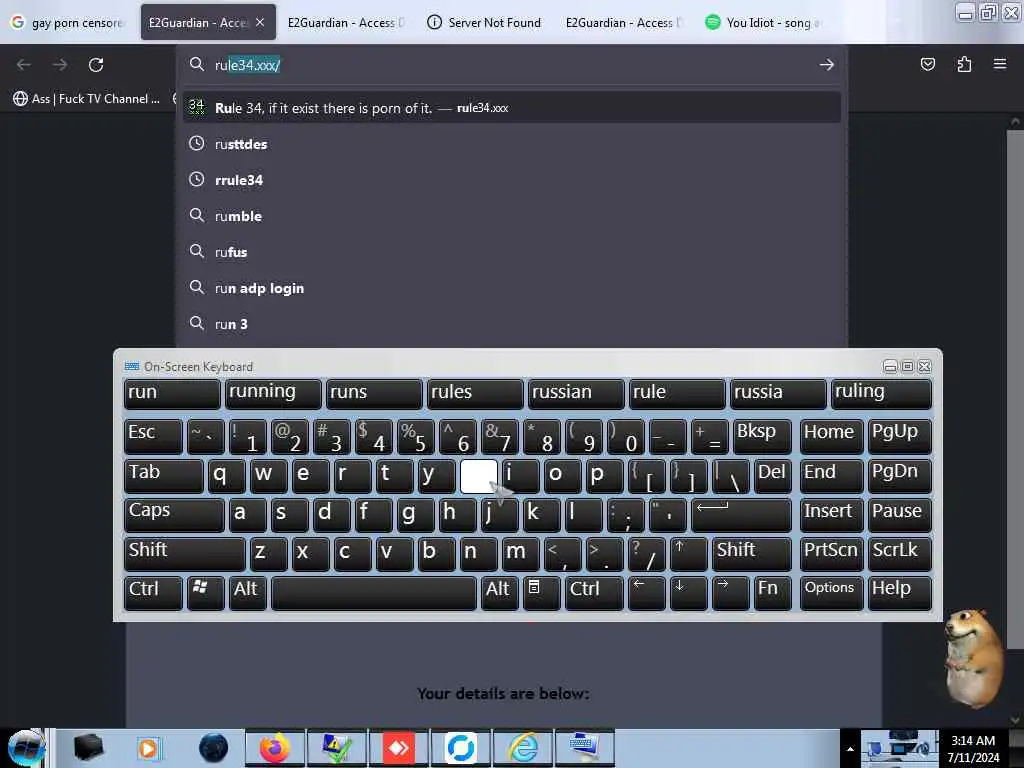Tap the Windows logo key on keyboard
The width and height of the screenshot is (1024, 768).
(205, 593)
